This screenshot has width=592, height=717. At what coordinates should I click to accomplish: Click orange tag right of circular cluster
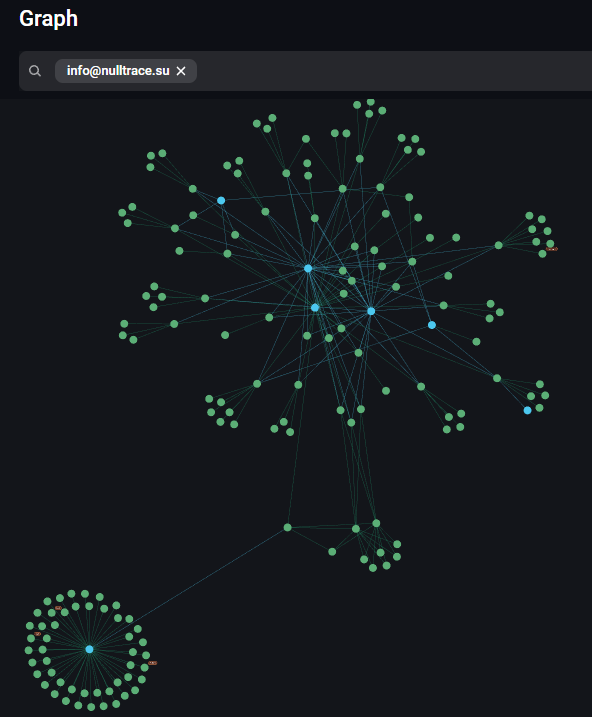point(153,663)
